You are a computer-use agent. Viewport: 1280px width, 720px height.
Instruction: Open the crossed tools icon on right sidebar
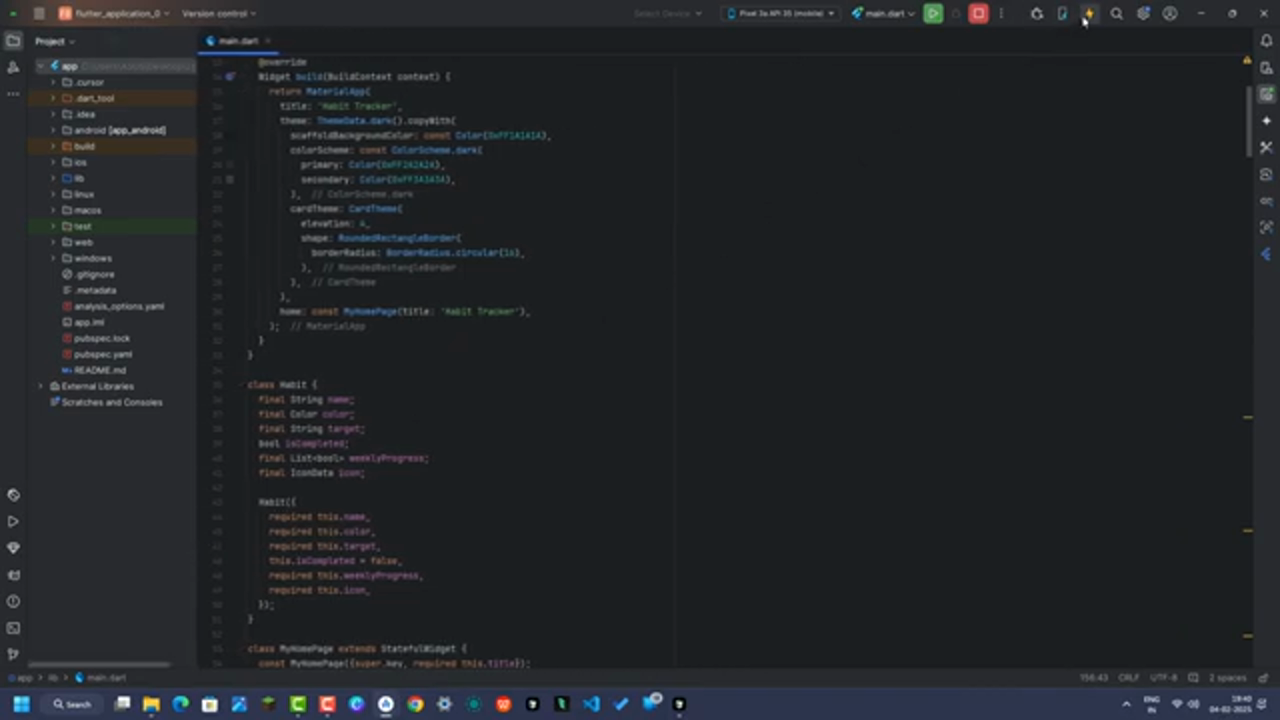pyautogui.click(x=1266, y=147)
